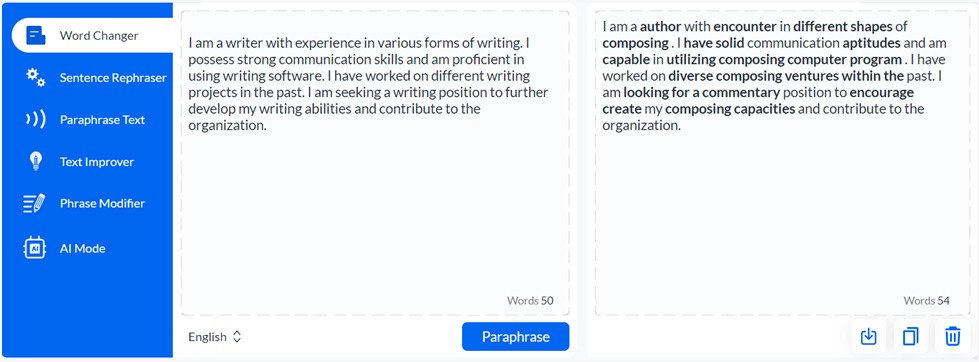
Task: Click the Text Improver lightbulb icon
Action: (36, 162)
